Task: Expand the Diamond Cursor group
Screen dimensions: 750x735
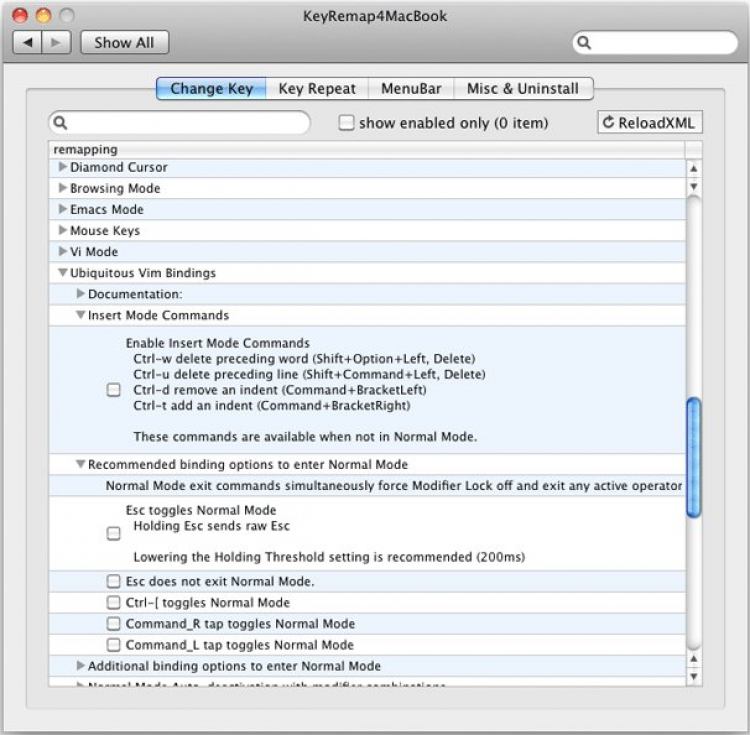Action: coord(62,167)
